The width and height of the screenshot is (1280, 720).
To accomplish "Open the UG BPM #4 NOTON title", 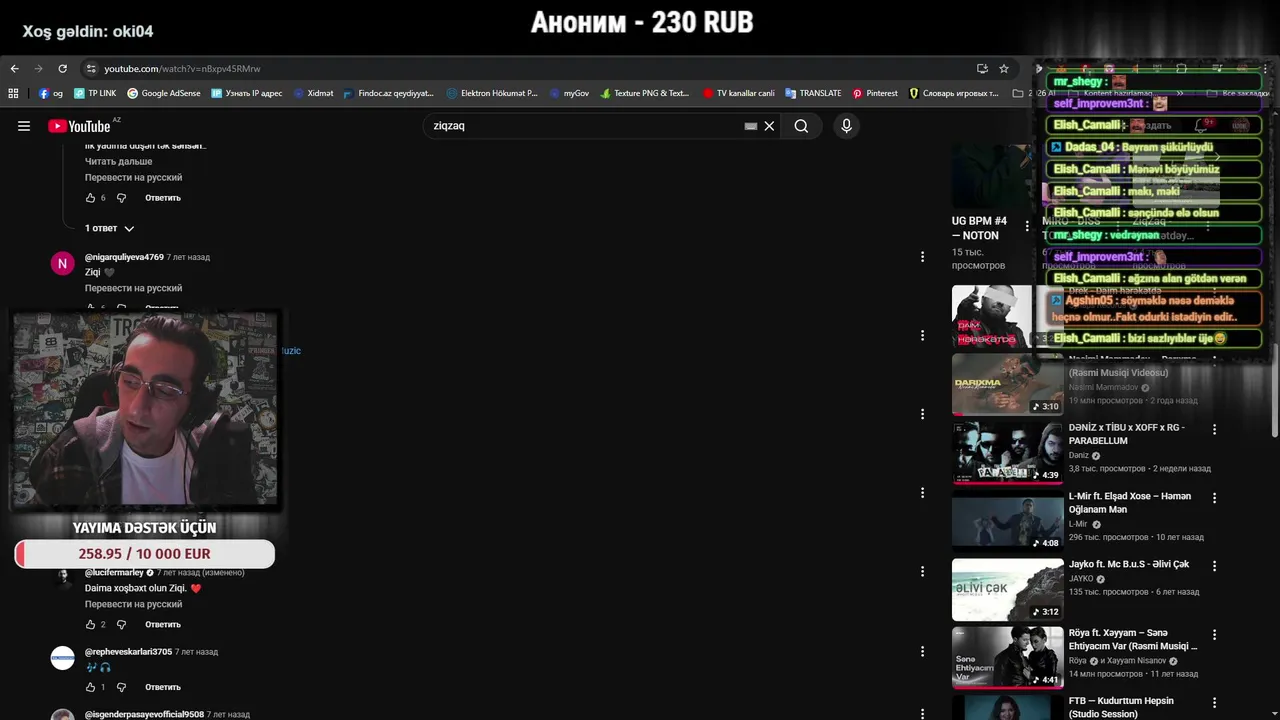I will pyautogui.click(x=980, y=228).
